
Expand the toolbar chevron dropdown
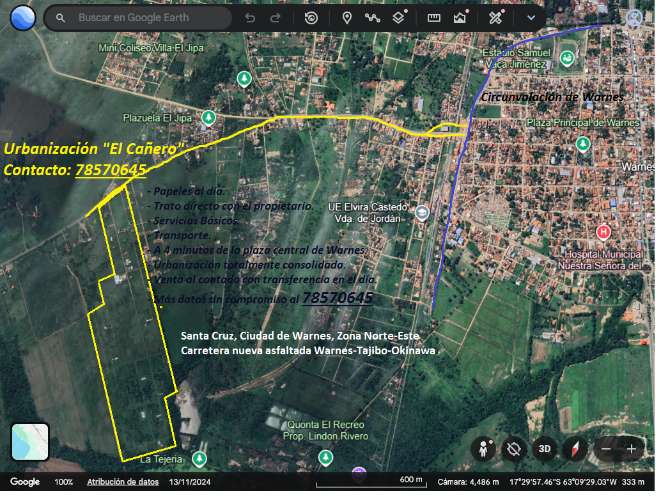[530, 18]
